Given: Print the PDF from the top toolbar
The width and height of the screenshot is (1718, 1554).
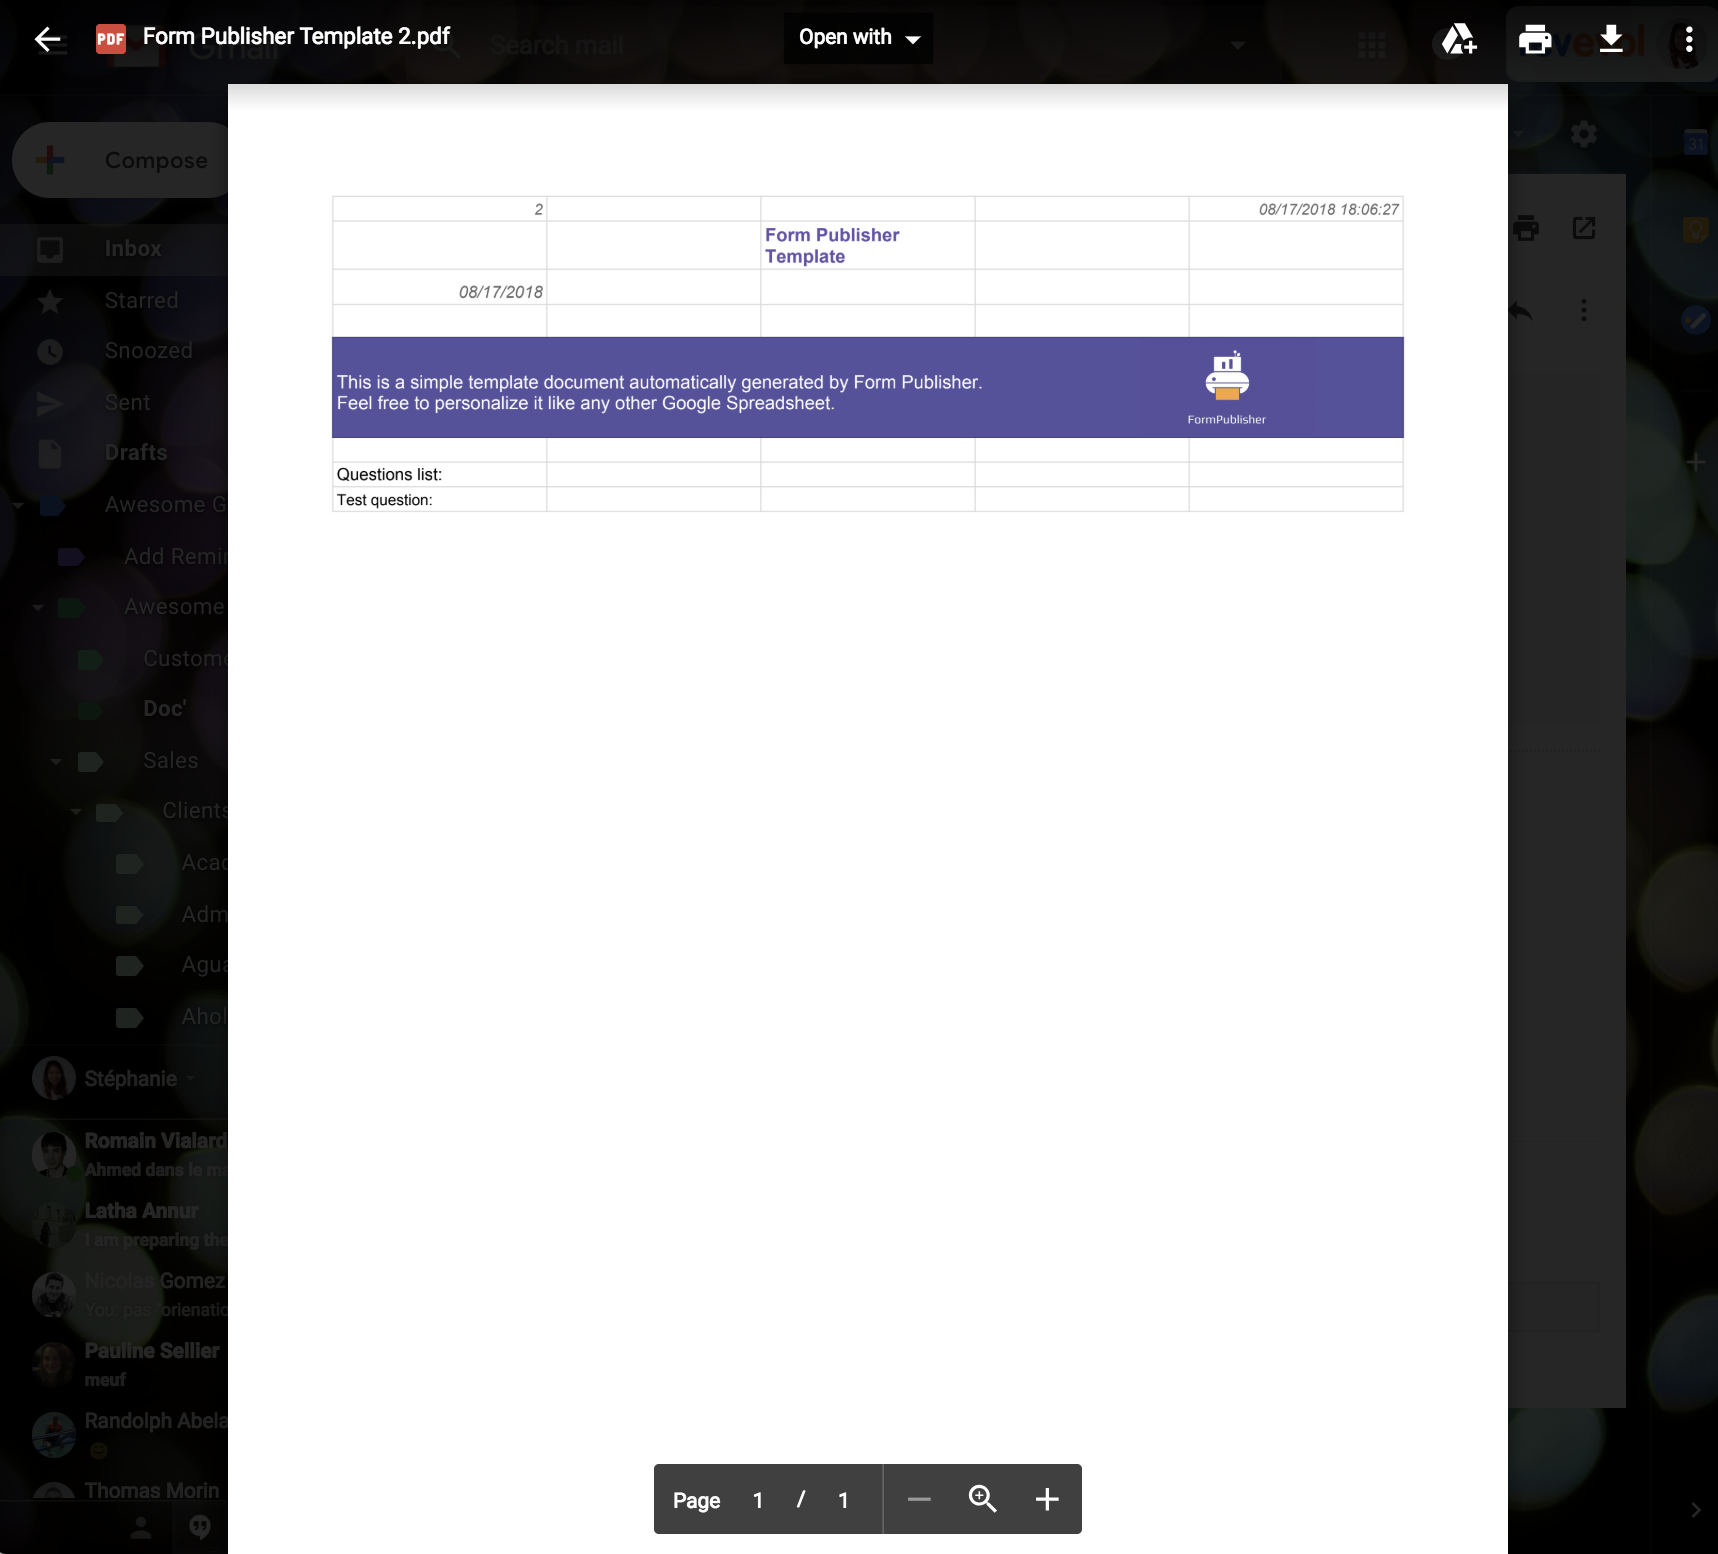Looking at the screenshot, I should [x=1534, y=39].
